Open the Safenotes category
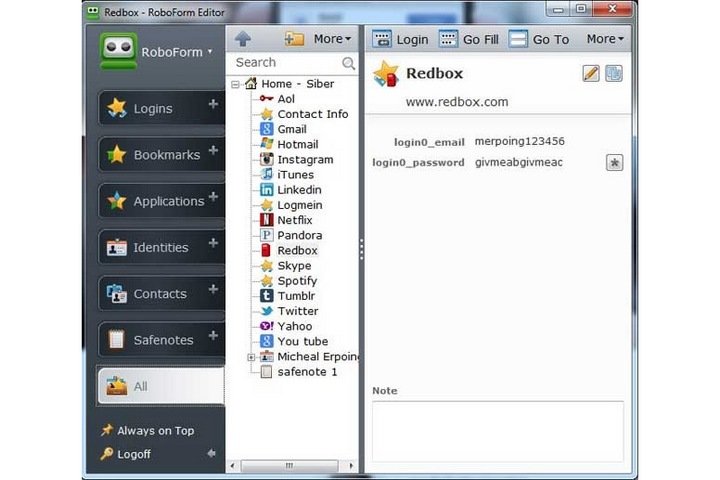 pos(163,340)
